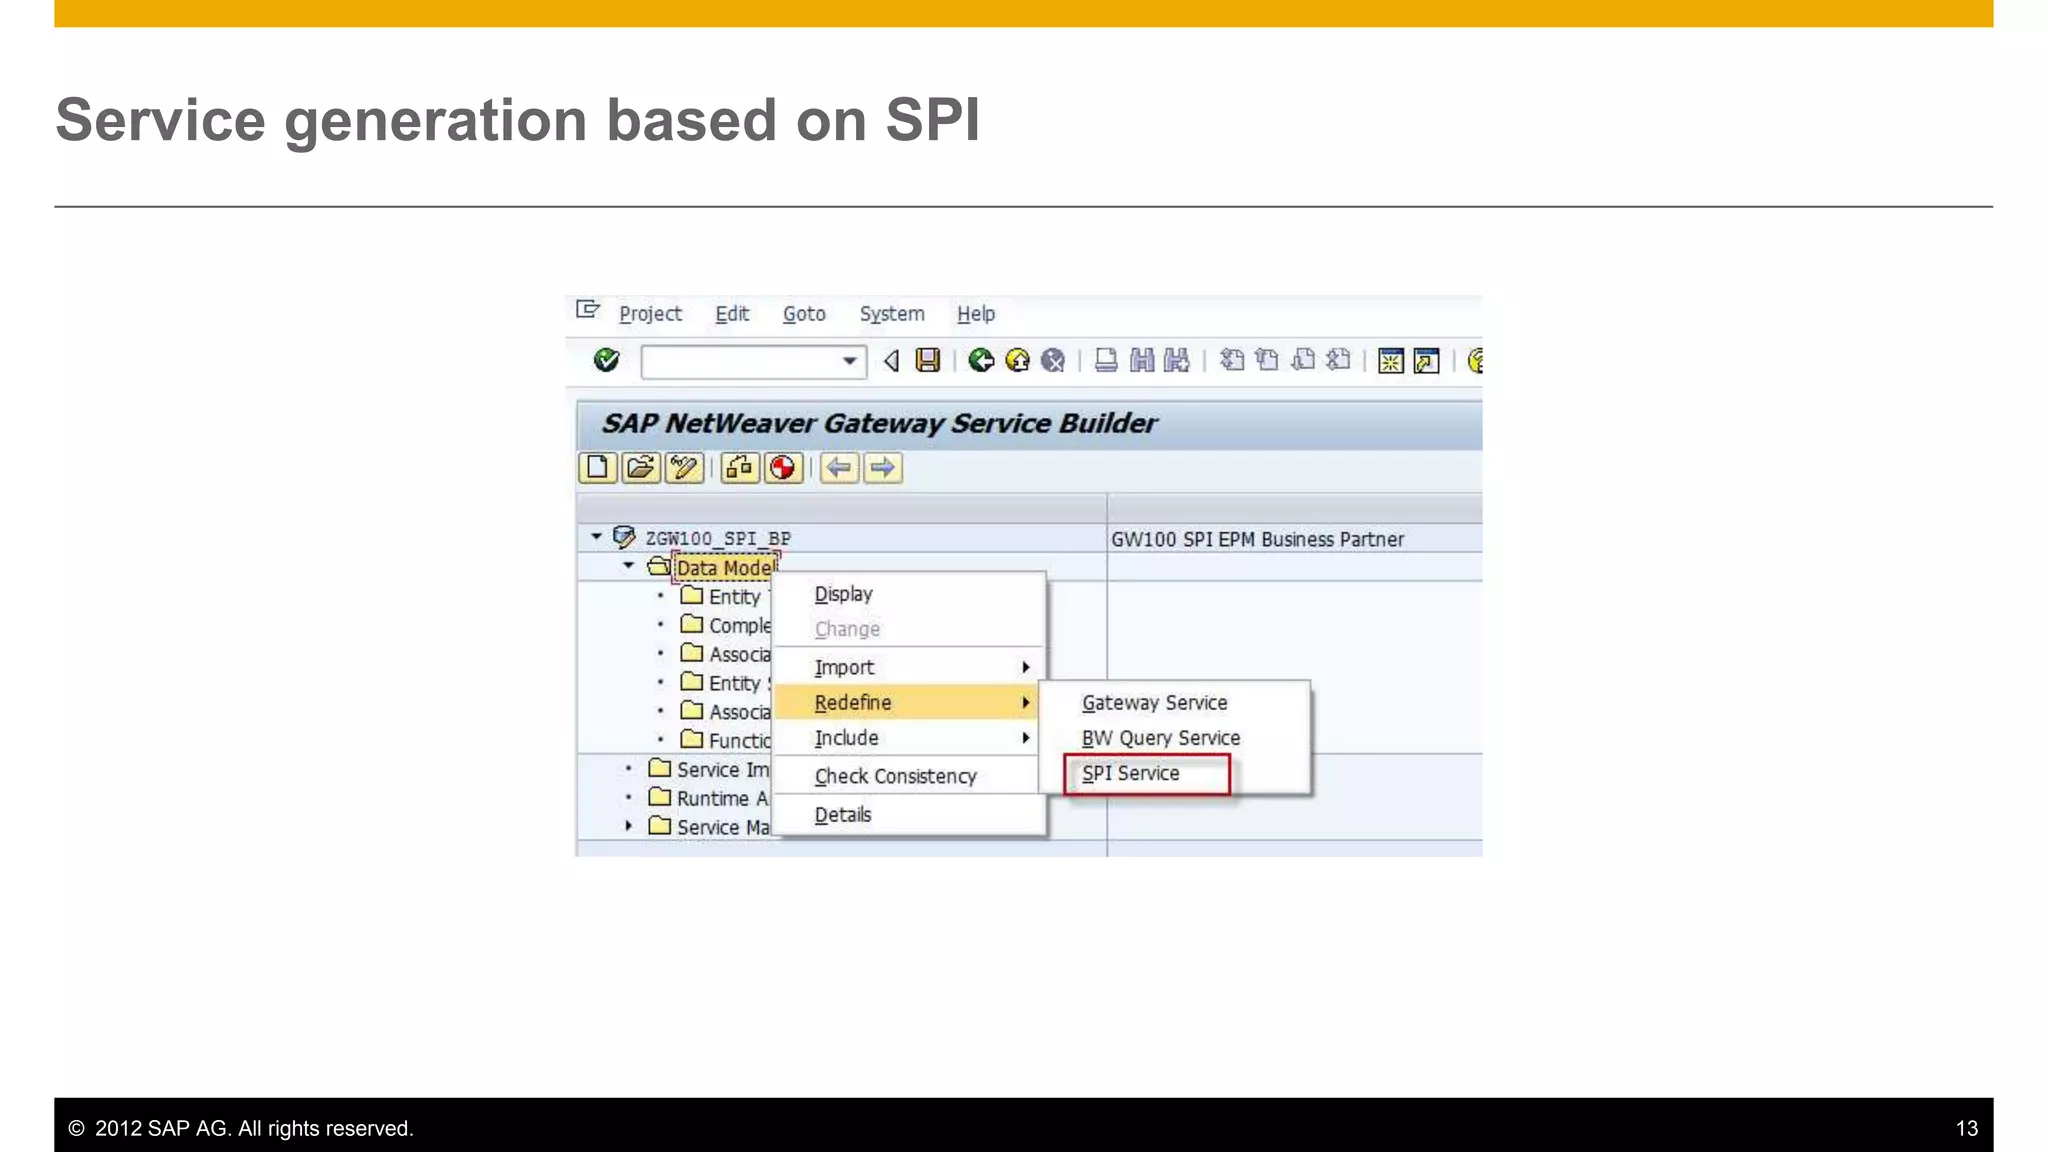
Task: Select the ZGW100_SPI_BP project row
Action: tap(717, 538)
